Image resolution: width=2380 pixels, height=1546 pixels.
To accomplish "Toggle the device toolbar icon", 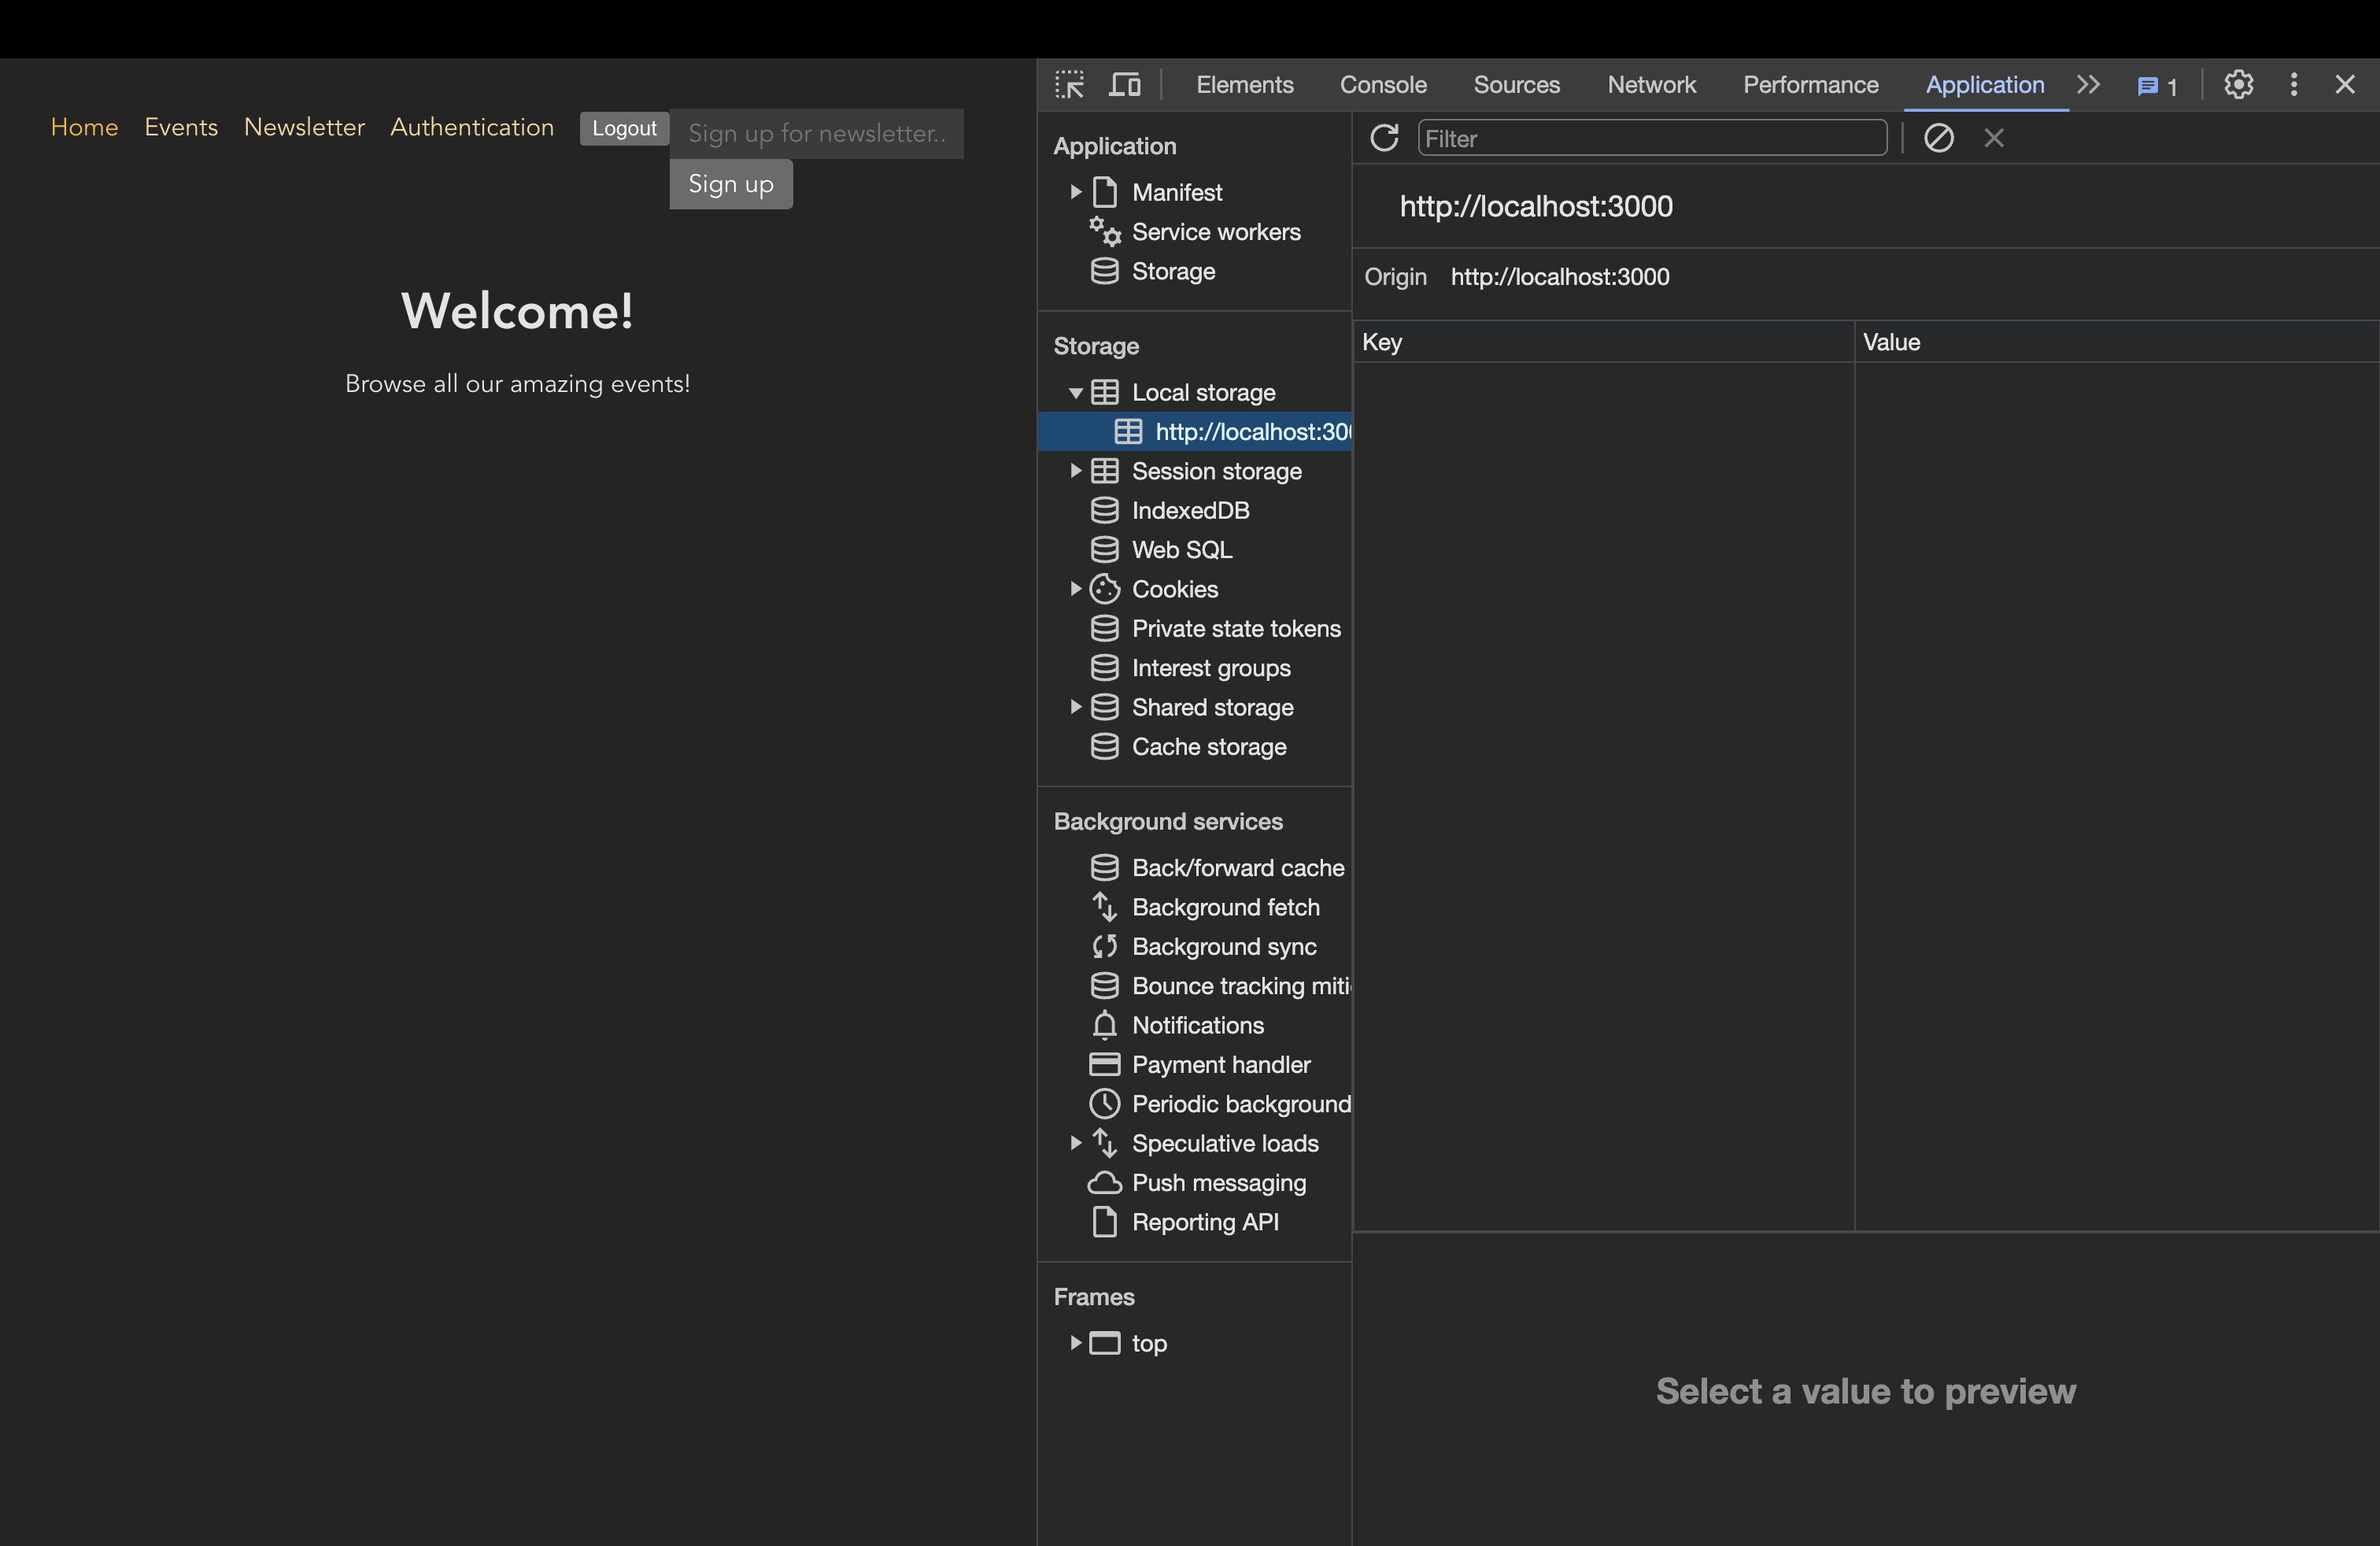I will pos(1125,85).
